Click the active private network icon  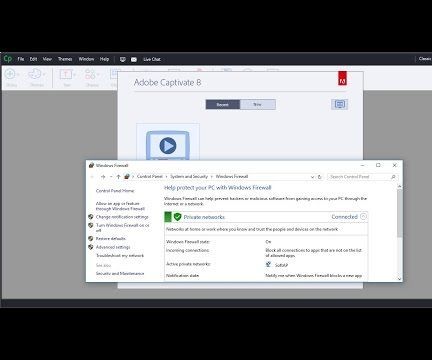[269, 265]
